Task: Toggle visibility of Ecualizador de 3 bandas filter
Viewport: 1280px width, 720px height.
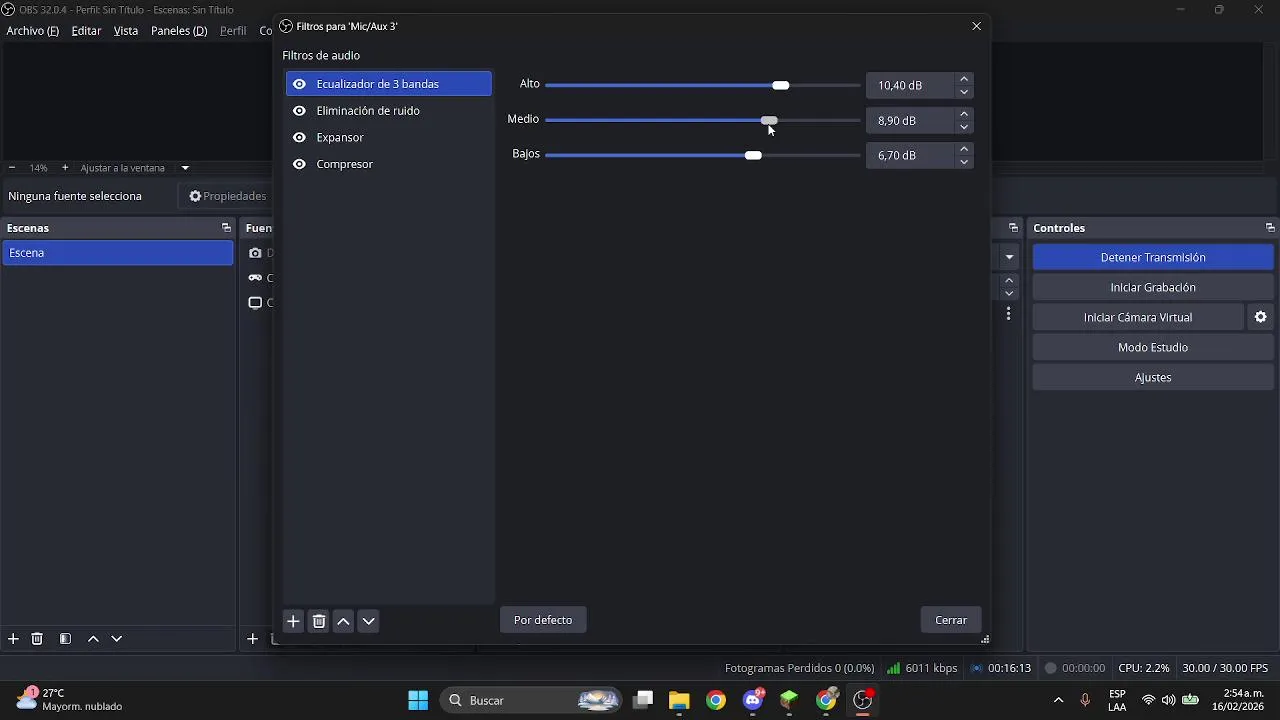Action: coord(299,84)
